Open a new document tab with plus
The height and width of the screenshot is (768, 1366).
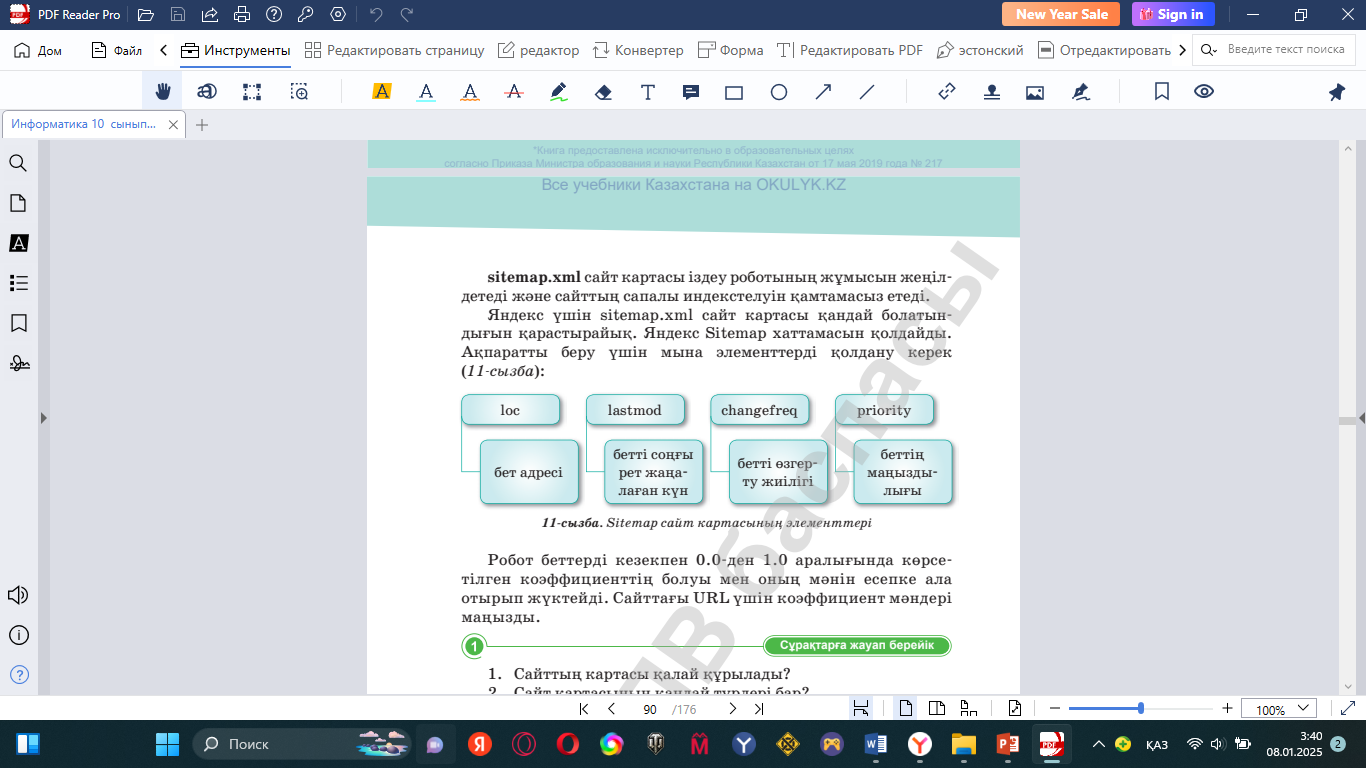pos(202,125)
